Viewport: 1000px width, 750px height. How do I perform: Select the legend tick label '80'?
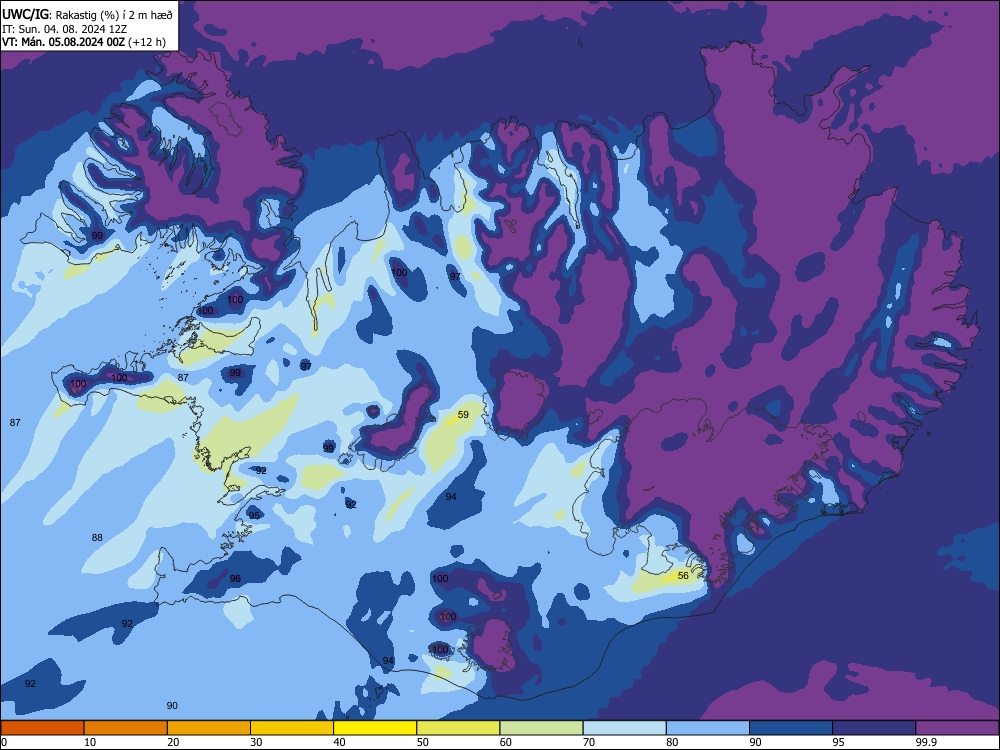click(672, 742)
